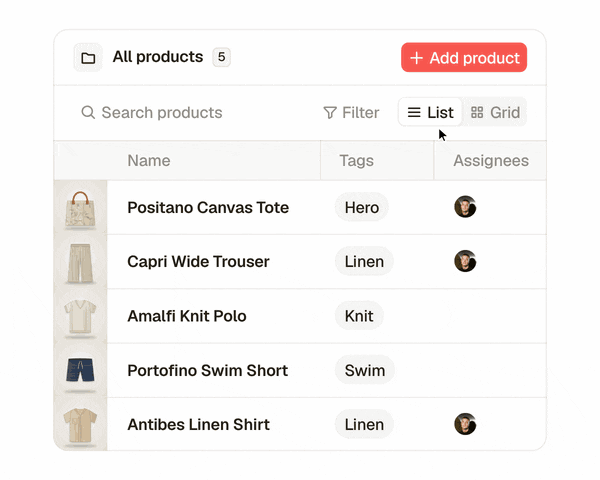
Task: Click the Grid view squares icon
Action: click(477, 113)
